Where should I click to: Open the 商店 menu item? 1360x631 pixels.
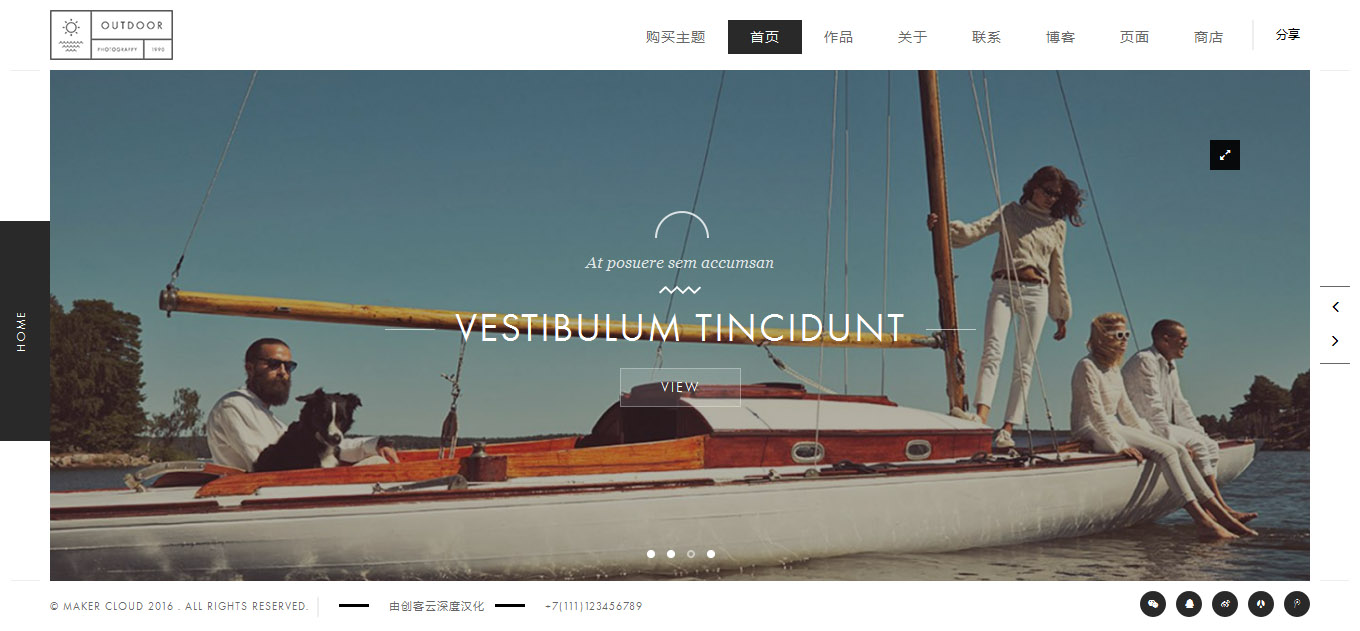pos(1208,37)
